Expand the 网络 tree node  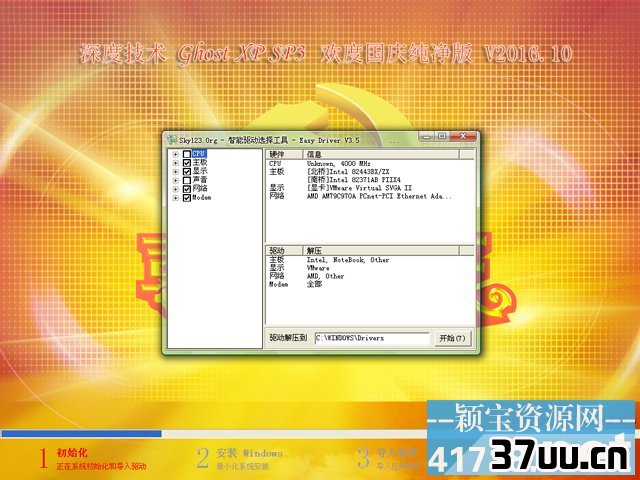(x=176, y=189)
